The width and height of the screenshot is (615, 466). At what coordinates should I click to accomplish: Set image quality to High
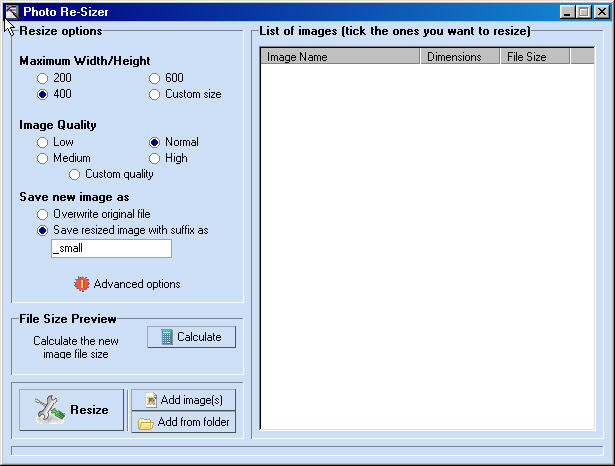click(x=155, y=158)
